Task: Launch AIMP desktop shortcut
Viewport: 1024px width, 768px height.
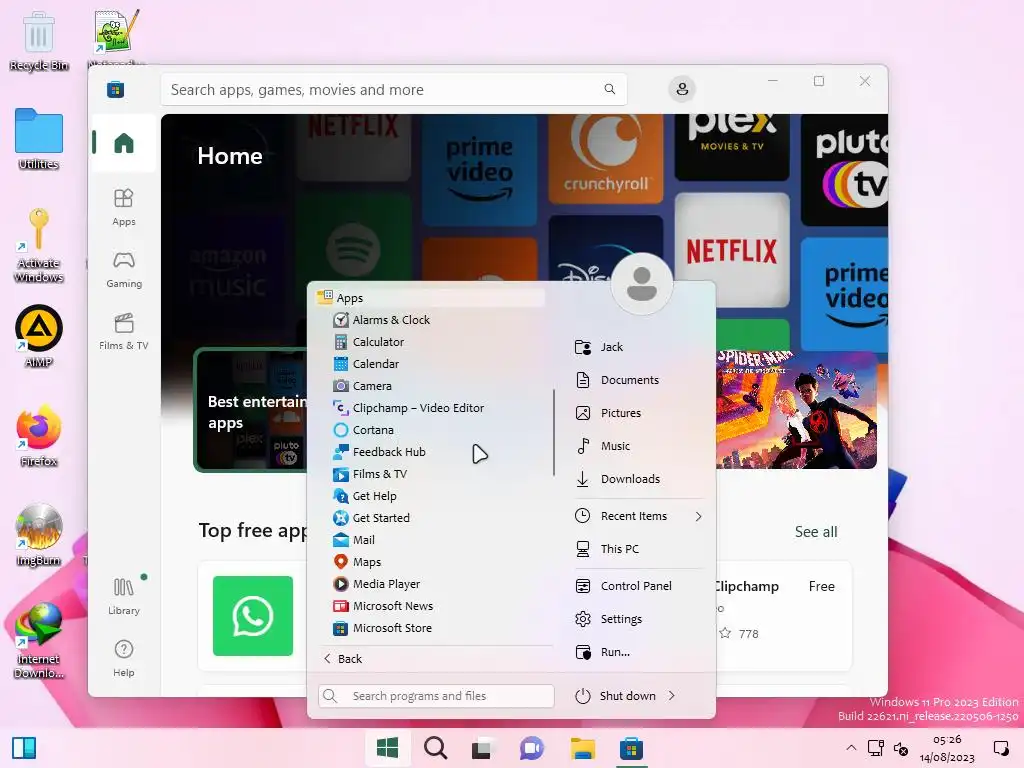Action: coord(39,336)
